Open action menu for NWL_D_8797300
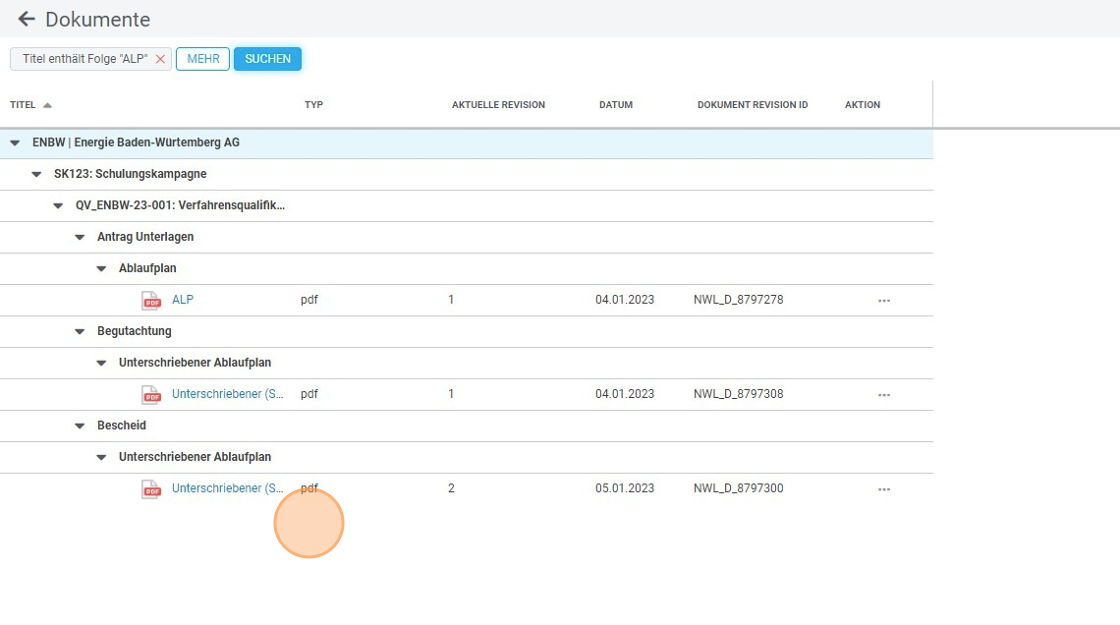The height and width of the screenshot is (625, 1120). 884,489
